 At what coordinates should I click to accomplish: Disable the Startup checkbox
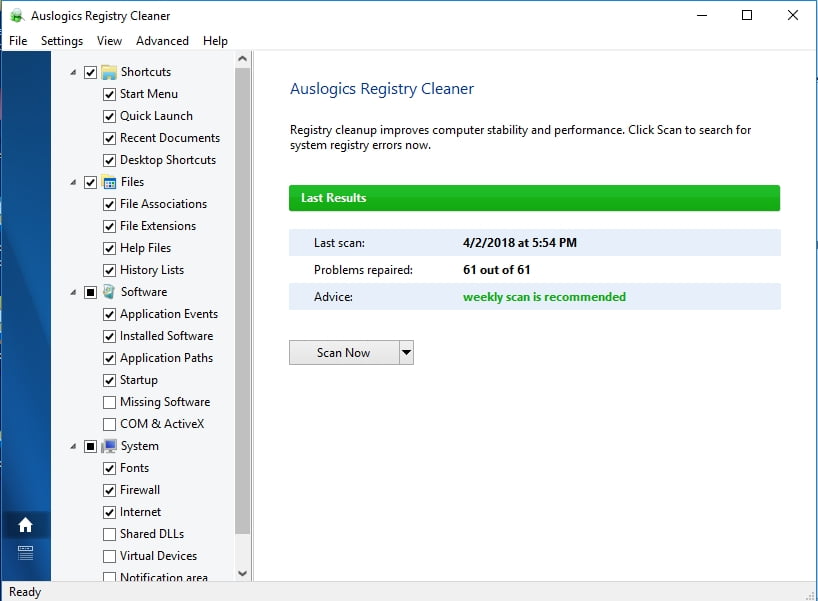click(x=108, y=379)
